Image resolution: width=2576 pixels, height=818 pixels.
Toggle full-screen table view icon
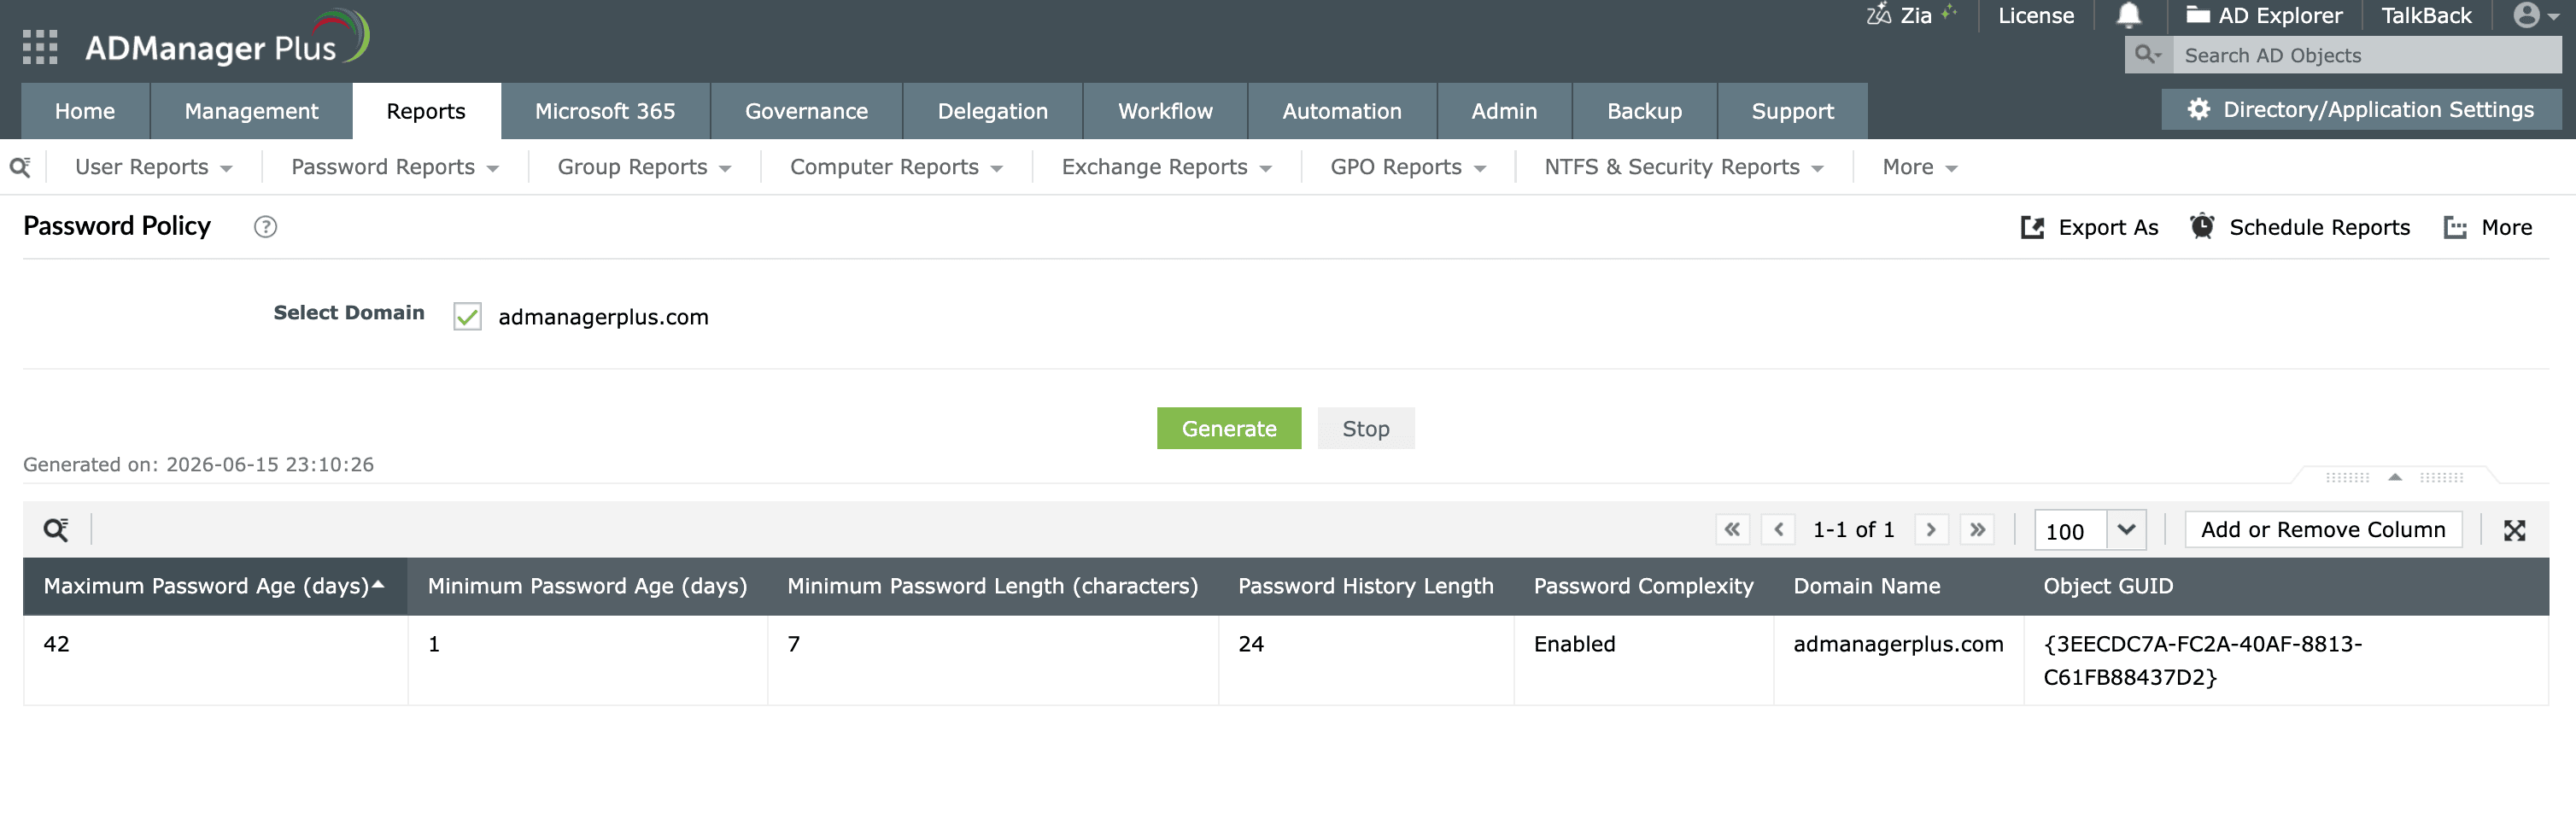(x=2514, y=530)
